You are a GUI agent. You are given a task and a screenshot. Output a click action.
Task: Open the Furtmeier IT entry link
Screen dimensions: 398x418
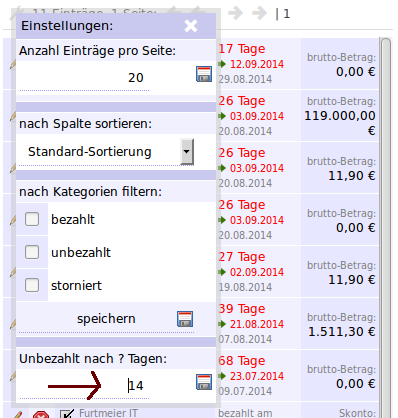click(108, 413)
